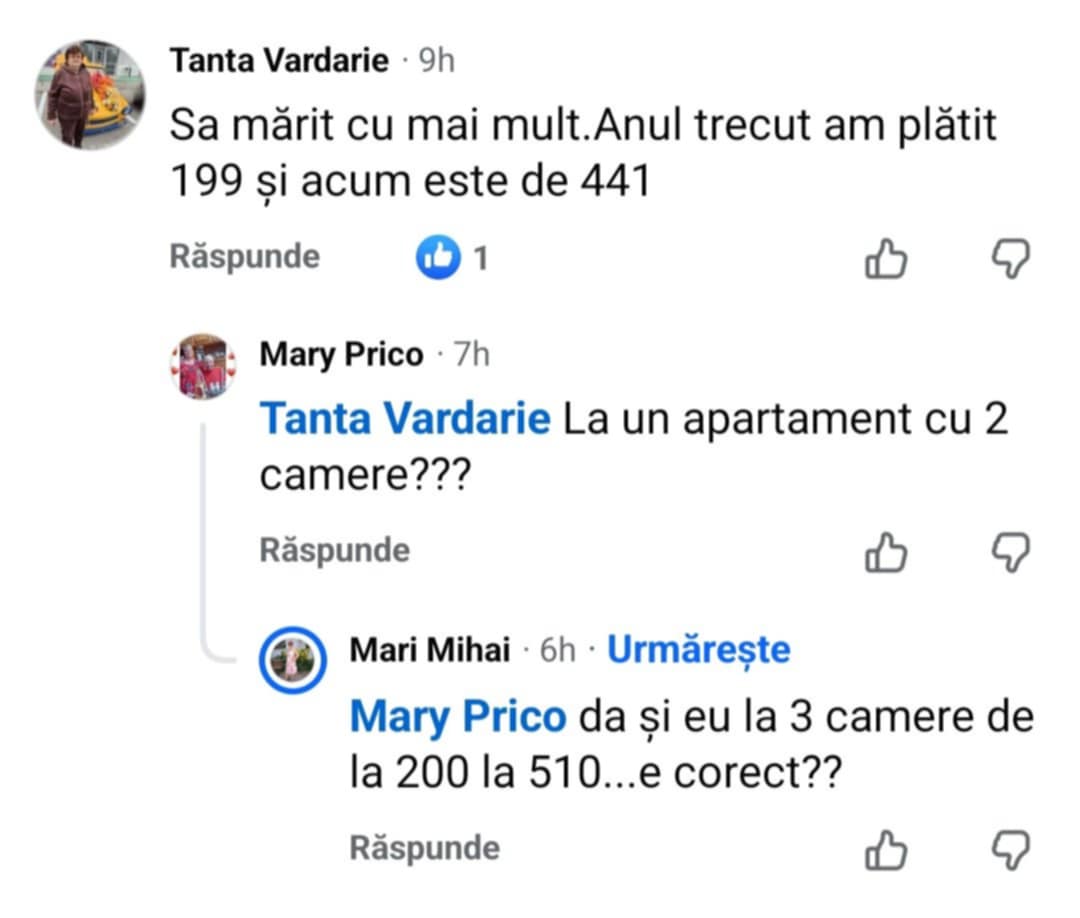The image size is (1080, 918).
Task: Open Mary Prico author name
Action: point(341,355)
